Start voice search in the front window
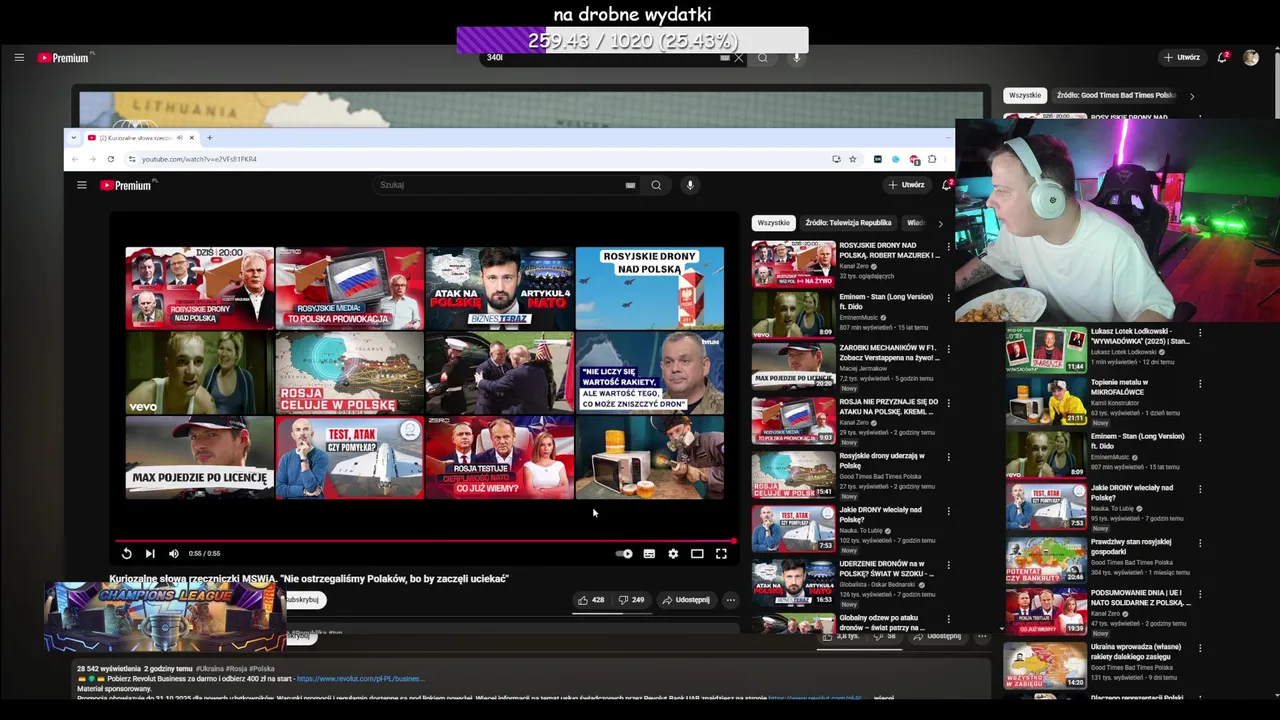The image size is (1280, 720). pyautogui.click(x=689, y=185)
